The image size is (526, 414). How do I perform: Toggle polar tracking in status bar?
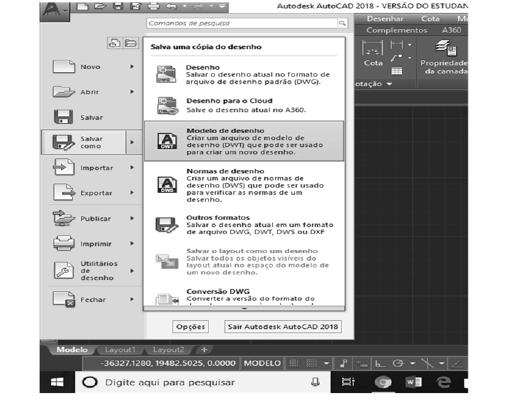point(398,363)
